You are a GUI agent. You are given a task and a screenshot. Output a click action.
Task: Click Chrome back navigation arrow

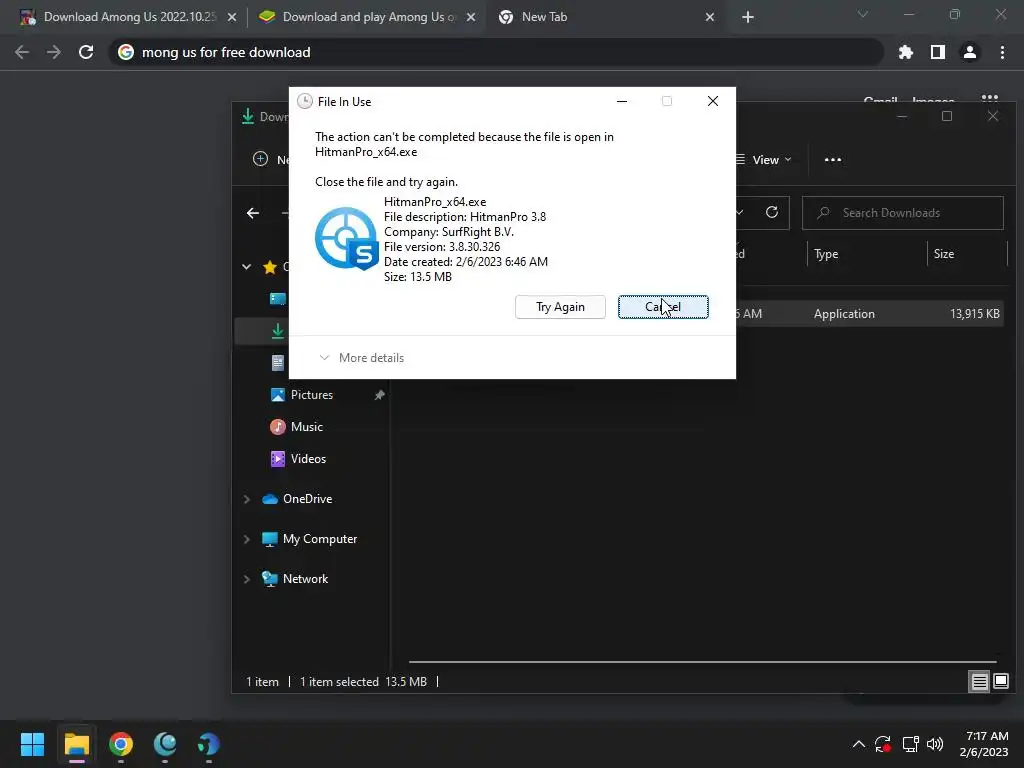click(22, 52)
